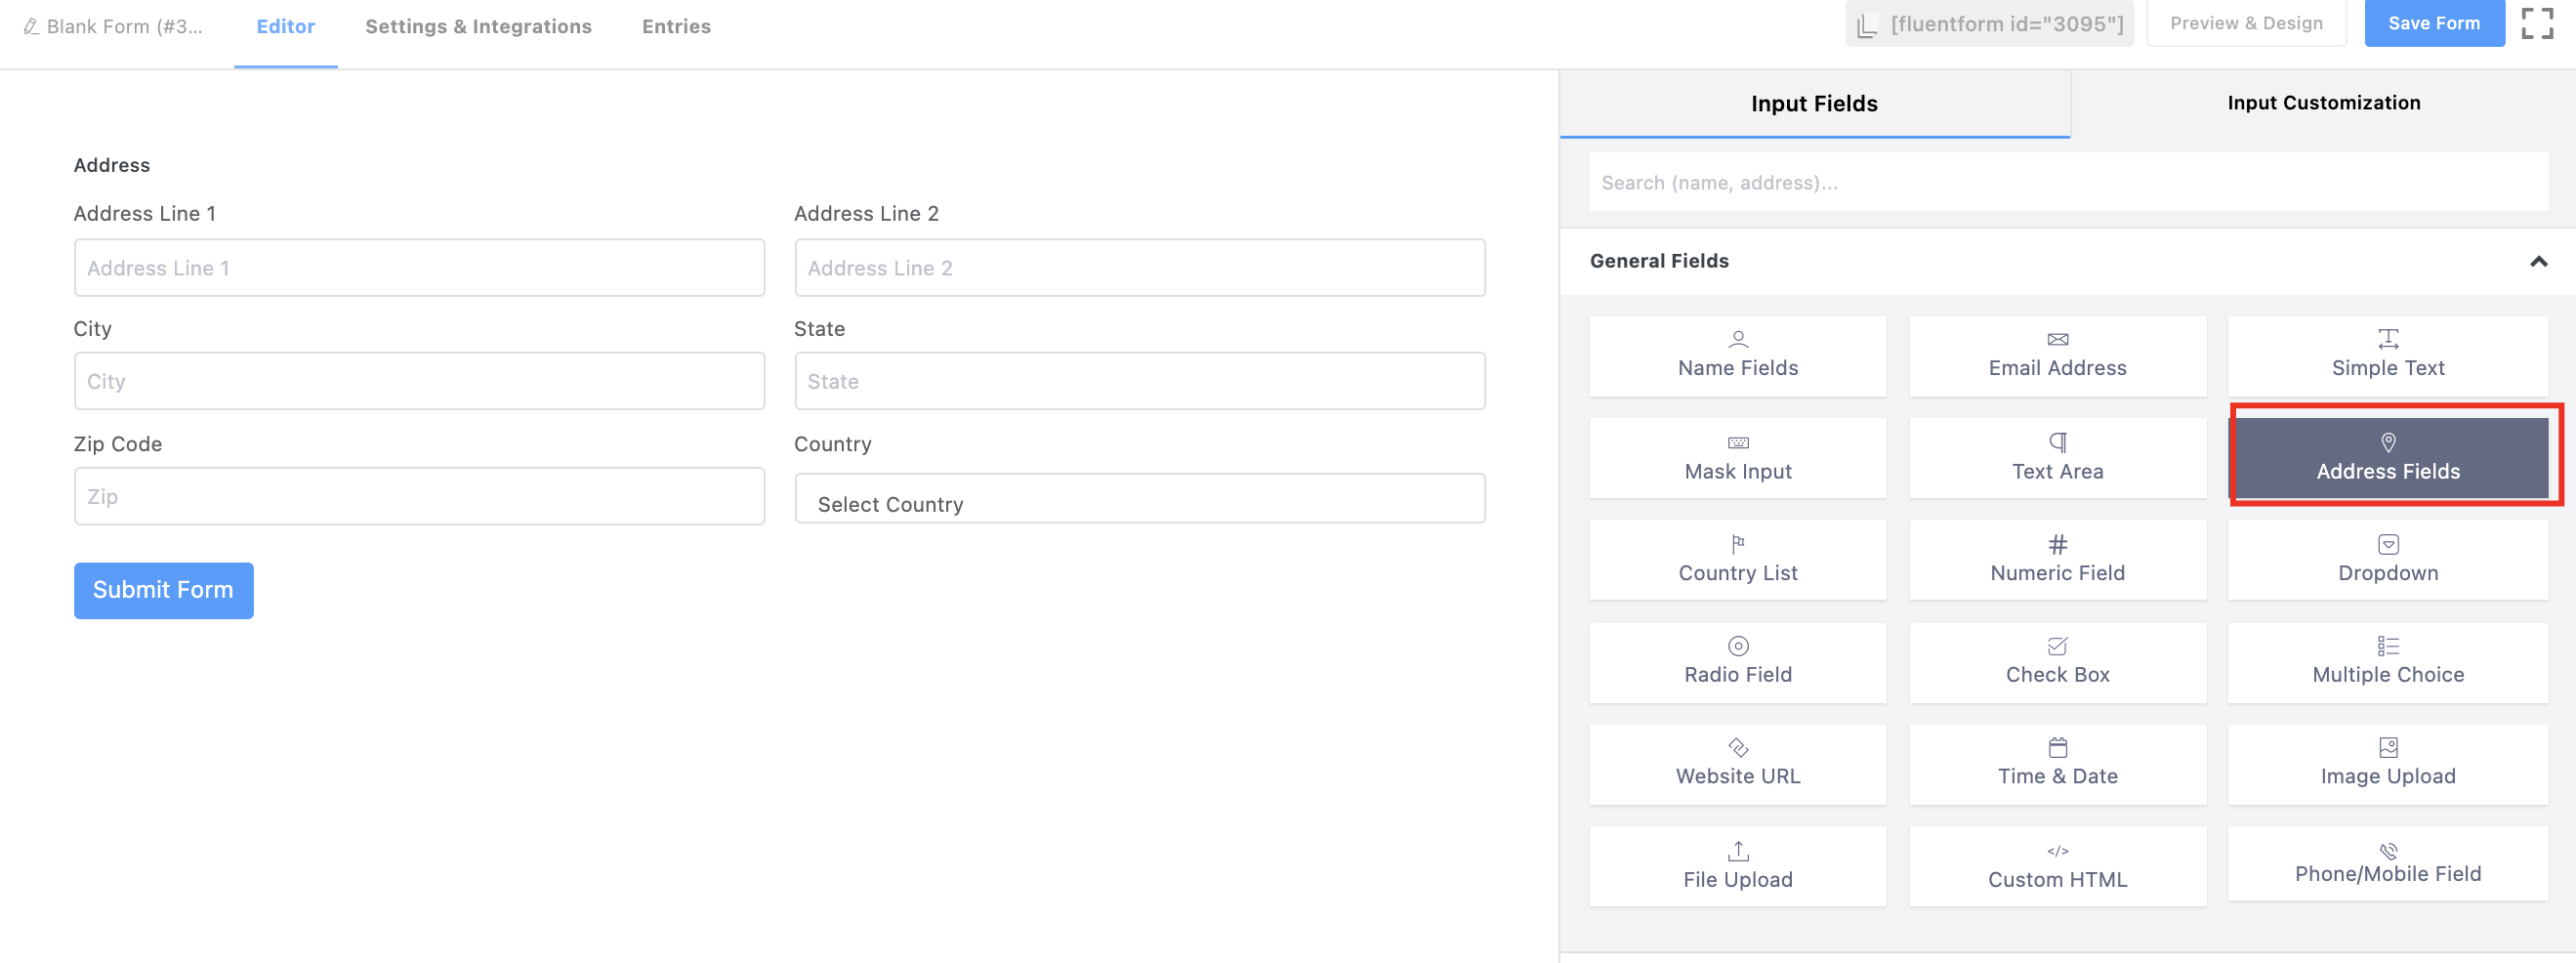Open the Select Country dropdown
Image resolution: width=2576 pixels, height=963 pixels.
coord(1139,498)
